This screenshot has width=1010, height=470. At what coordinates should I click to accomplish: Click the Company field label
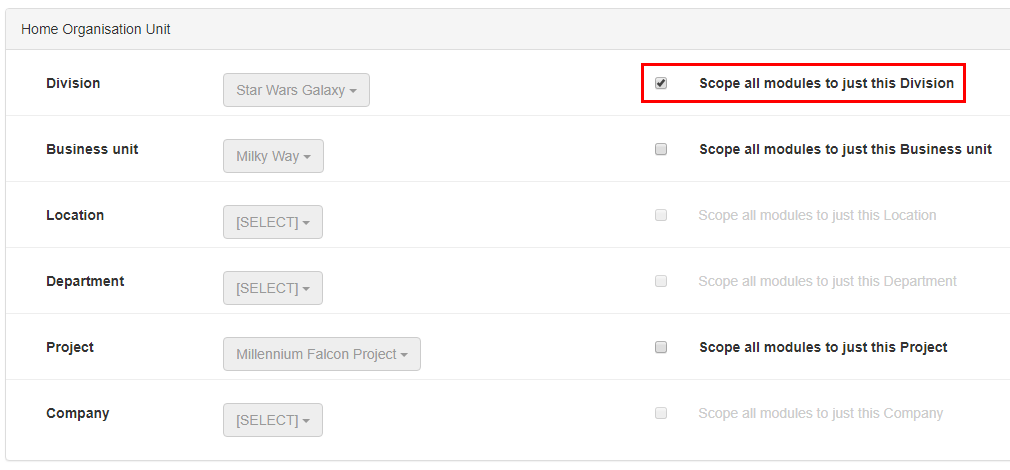(78, 413)
